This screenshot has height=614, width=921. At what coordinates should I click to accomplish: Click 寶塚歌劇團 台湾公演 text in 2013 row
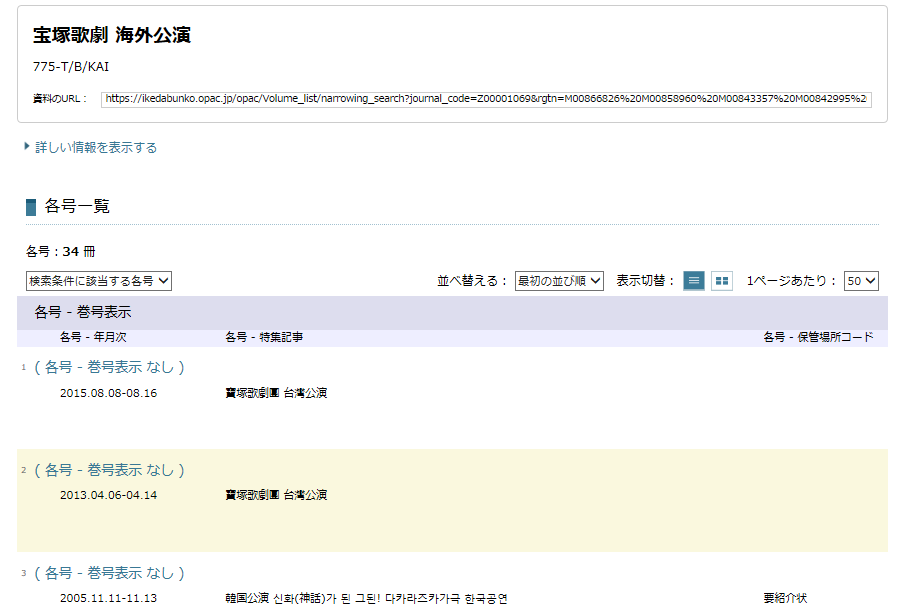pos(276,495)
